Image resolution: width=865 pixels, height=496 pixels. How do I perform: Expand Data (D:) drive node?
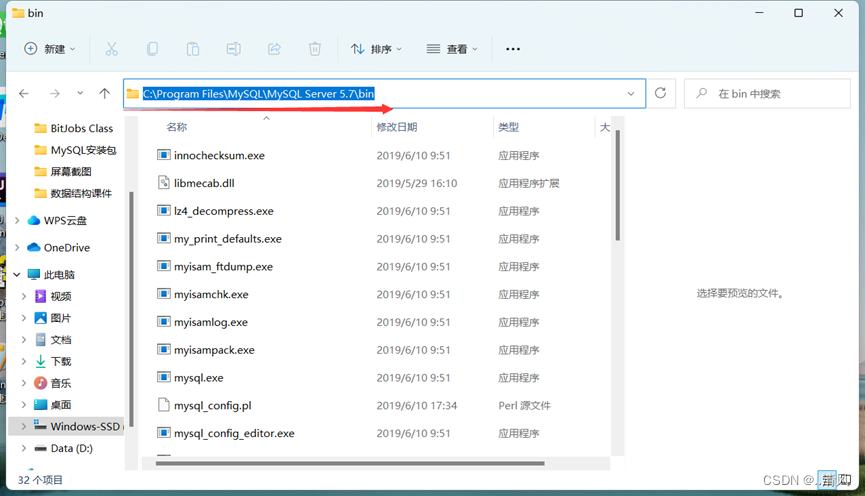[24, 449]
